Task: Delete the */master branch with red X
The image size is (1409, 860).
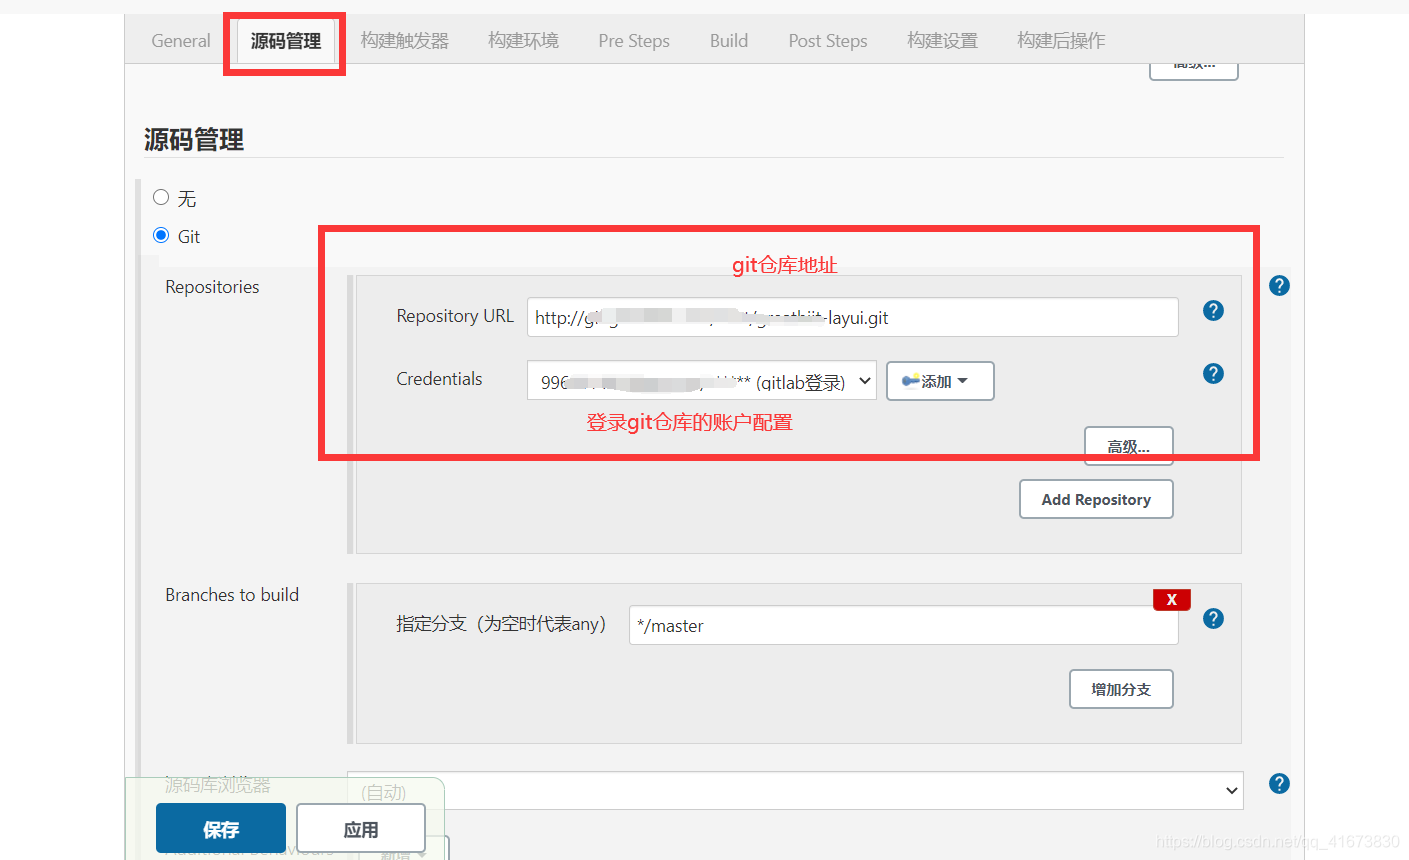Action: [x=1172, y=600]
